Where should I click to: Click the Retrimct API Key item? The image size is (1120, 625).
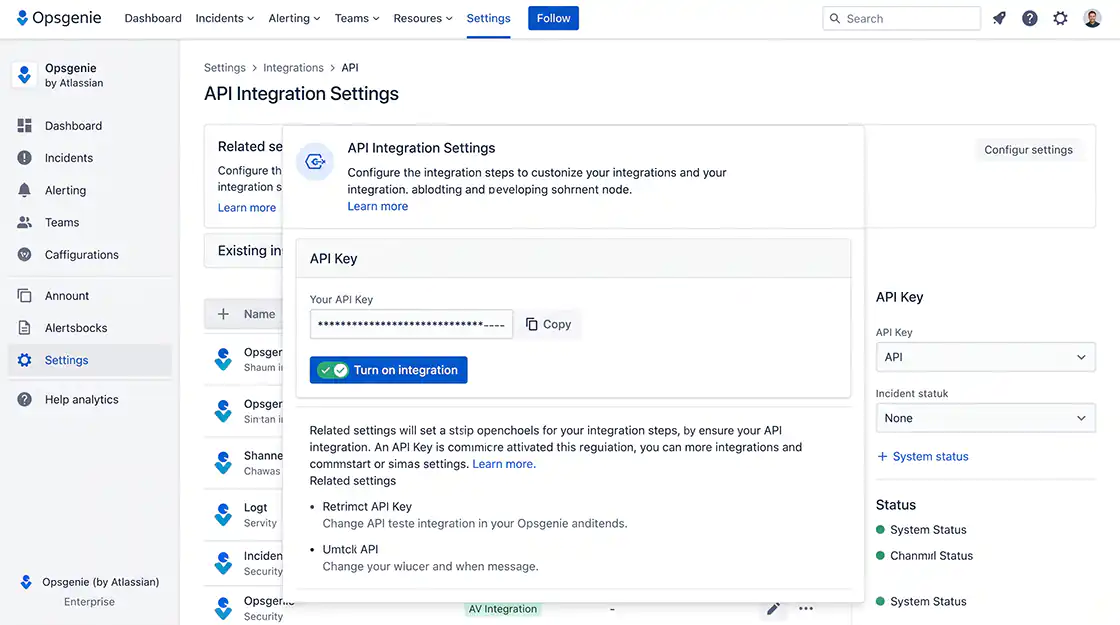(x=367, y=506)
